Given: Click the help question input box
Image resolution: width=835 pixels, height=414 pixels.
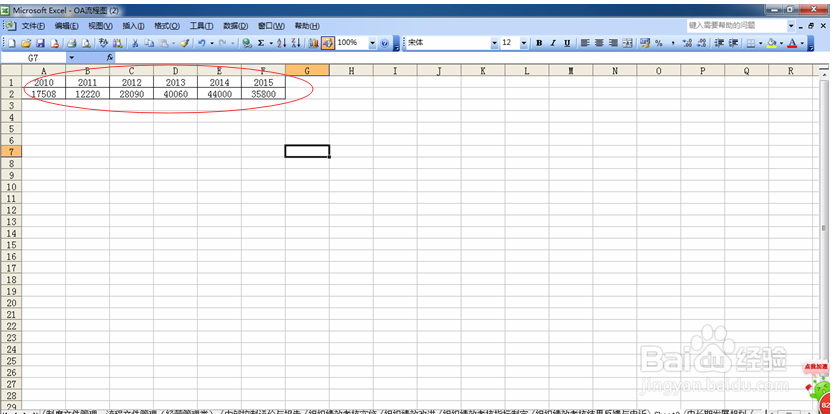Looking at the screenshot, I should (736, 25).
